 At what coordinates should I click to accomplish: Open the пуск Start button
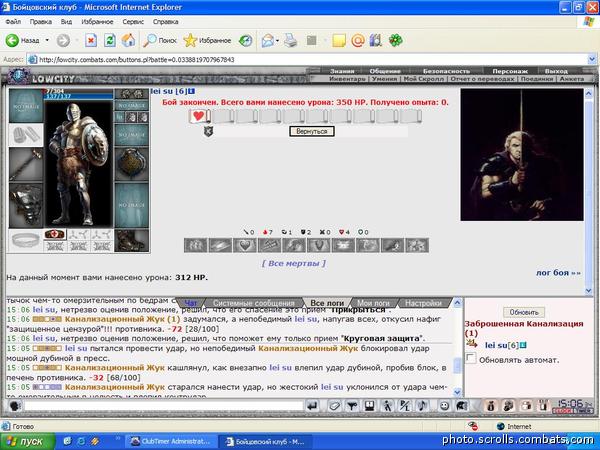[x=27, y=442]
